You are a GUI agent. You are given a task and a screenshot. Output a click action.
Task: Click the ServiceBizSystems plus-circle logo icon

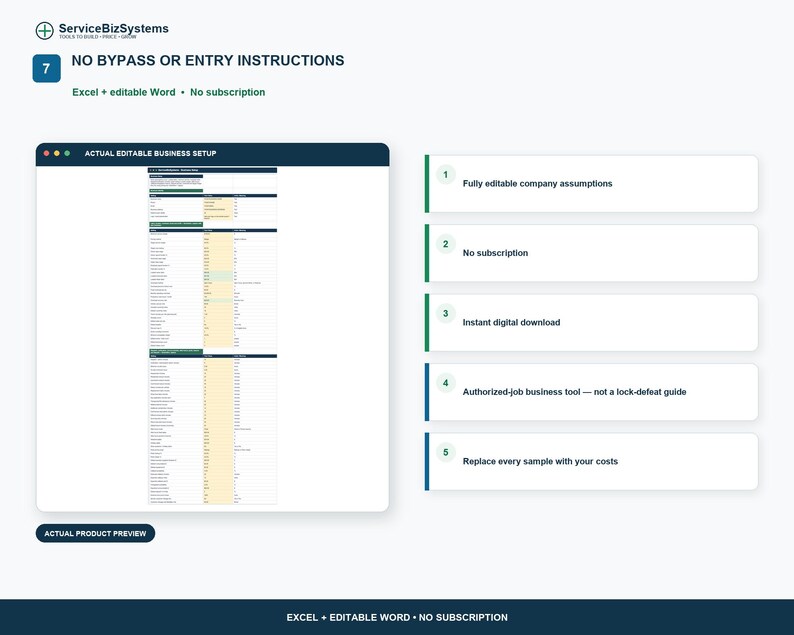coord(45,30)
